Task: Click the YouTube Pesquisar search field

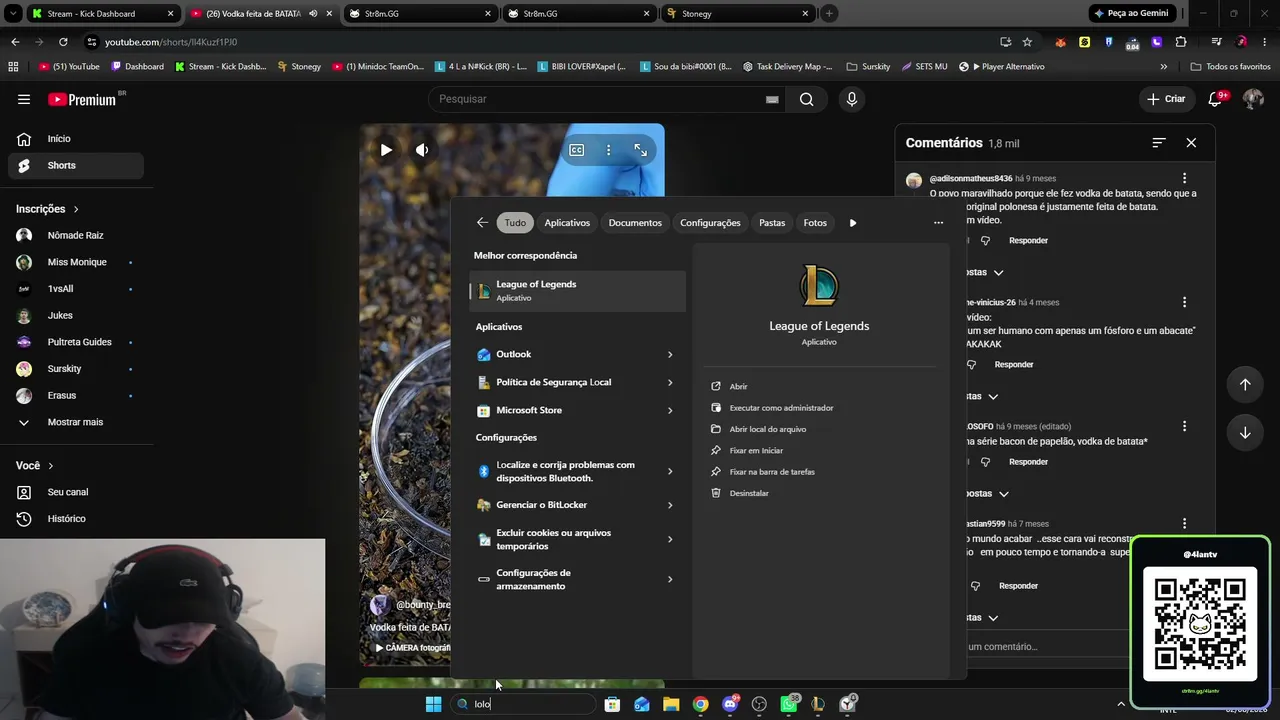Action: (608, 99)
